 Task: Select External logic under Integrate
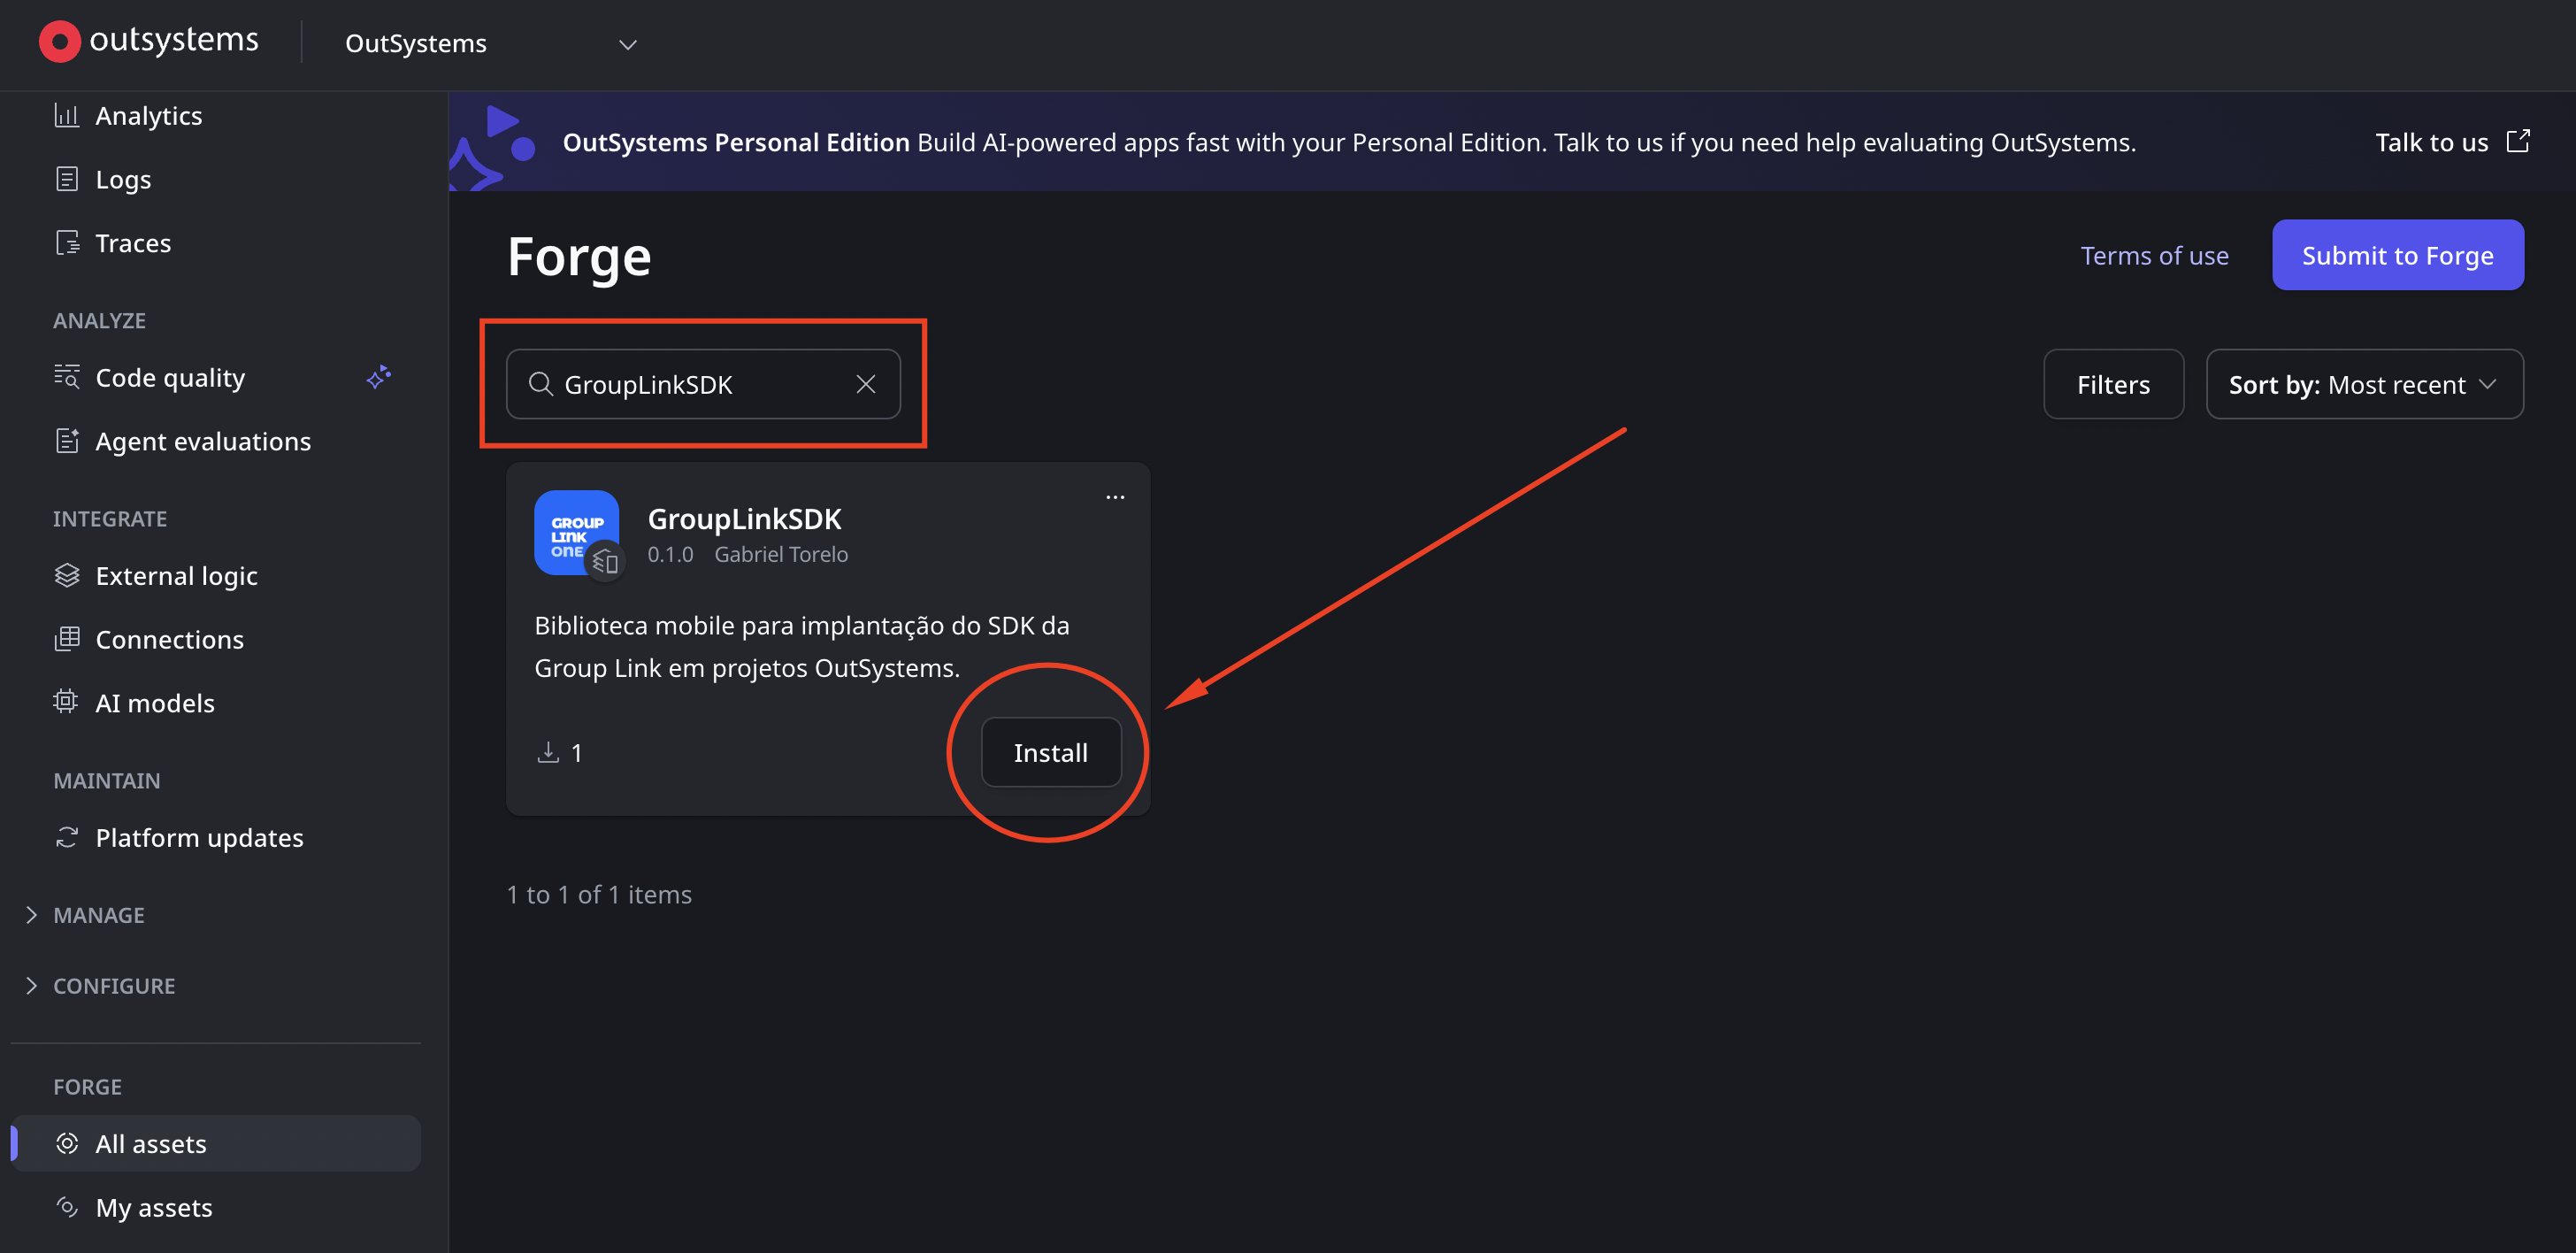(176, 575)
